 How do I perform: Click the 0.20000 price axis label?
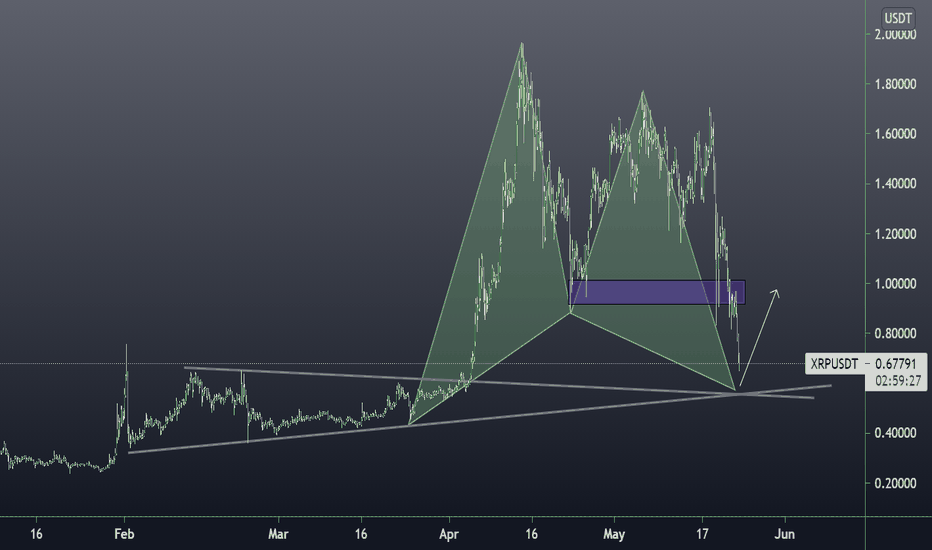[x=895, y=483]
